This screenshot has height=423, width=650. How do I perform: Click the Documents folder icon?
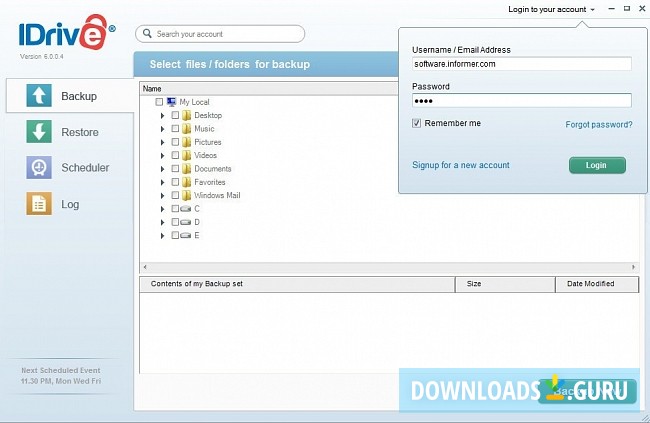(x=187, y=169)
